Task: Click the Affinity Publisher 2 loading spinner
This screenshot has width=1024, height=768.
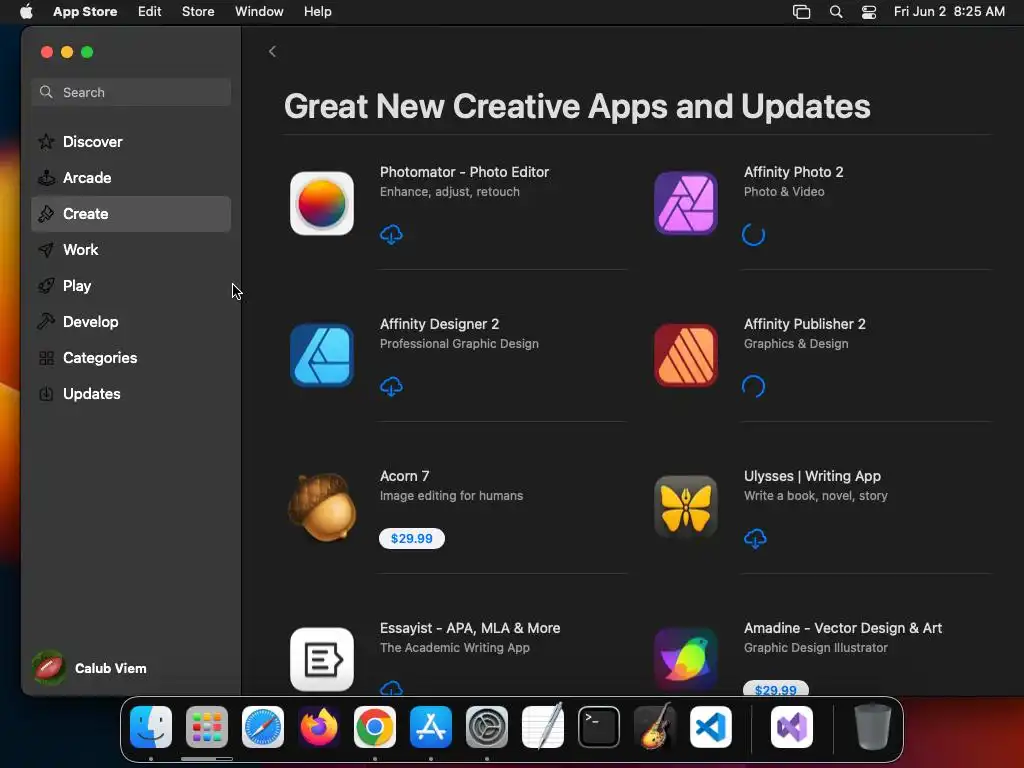Action: (754, 387)
